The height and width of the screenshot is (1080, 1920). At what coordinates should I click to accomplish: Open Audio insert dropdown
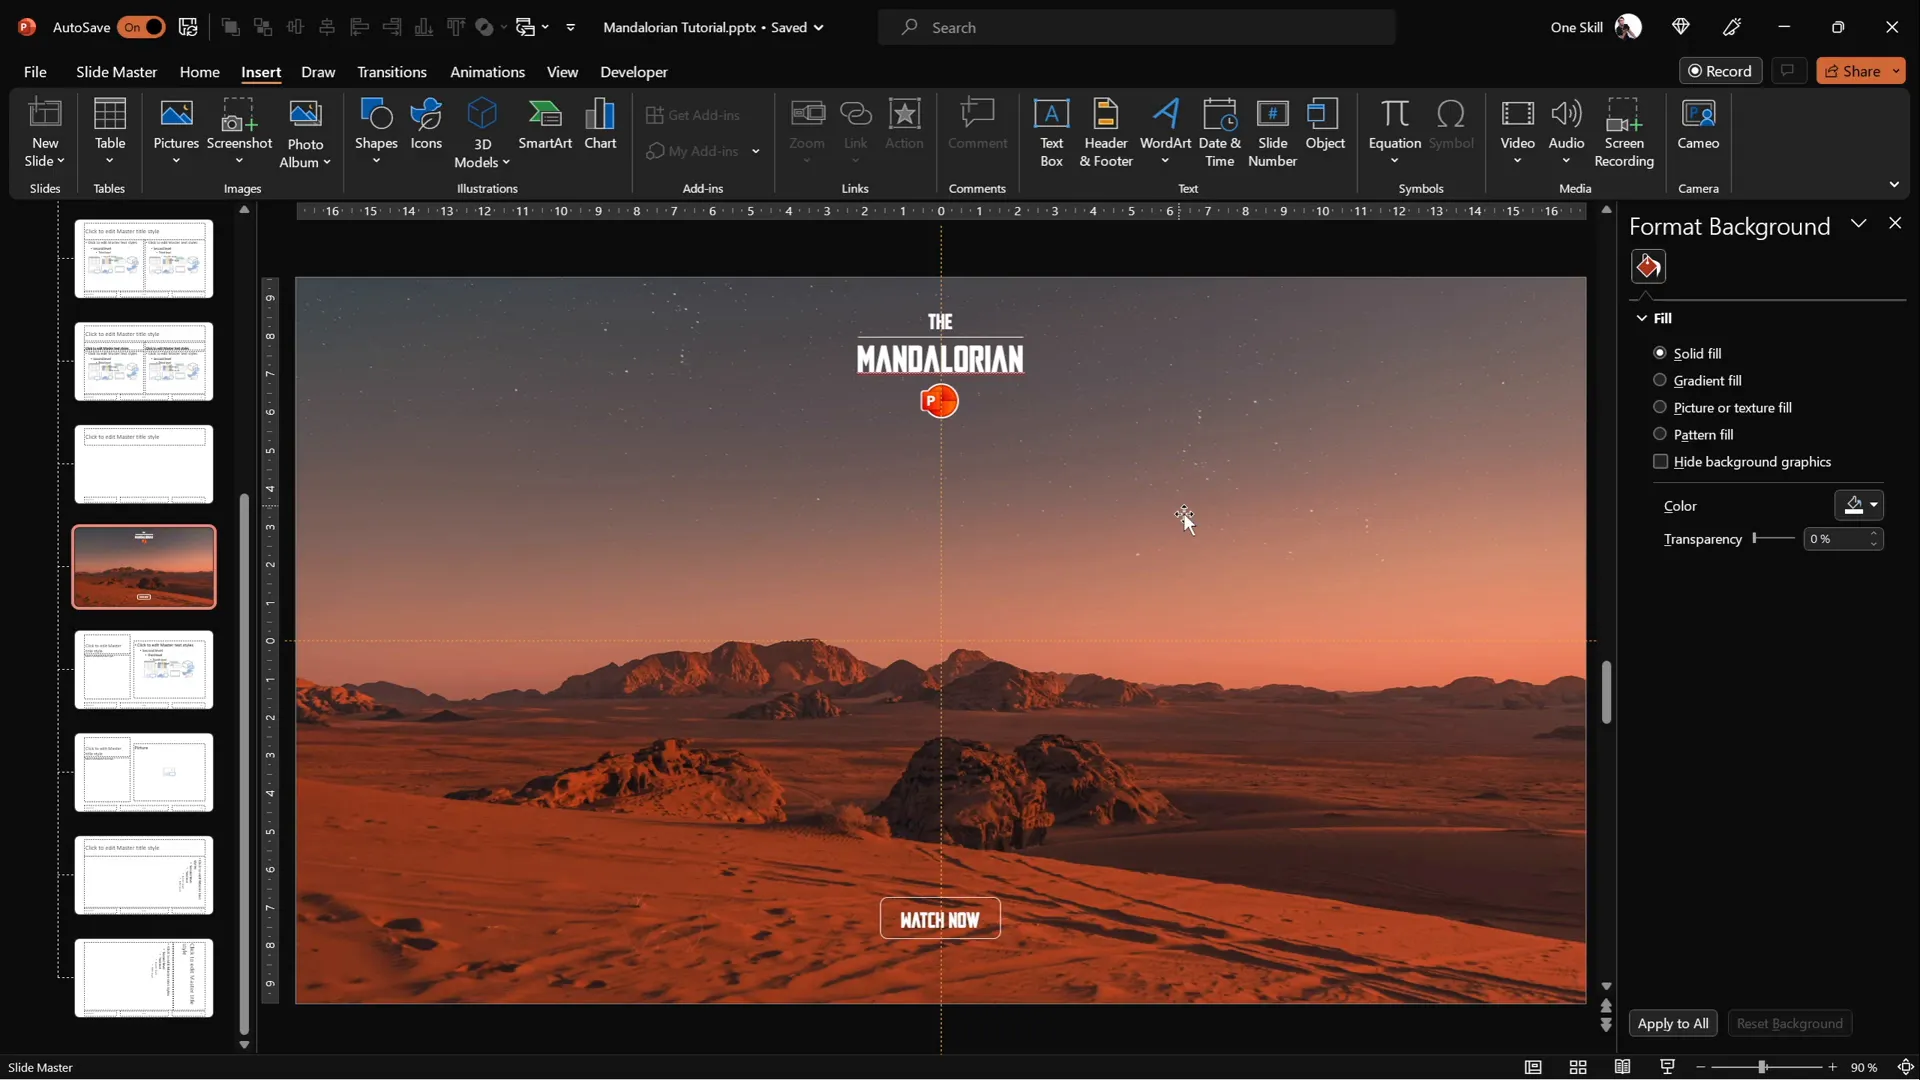pyautogui.click(x=1566, y=161)
